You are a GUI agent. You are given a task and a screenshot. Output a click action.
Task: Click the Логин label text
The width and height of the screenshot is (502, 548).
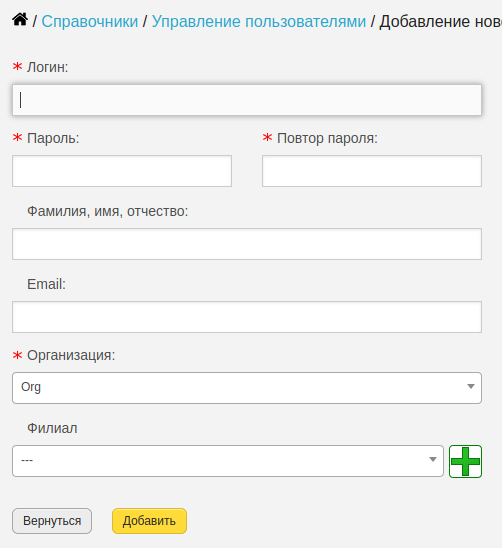(x=48, y=67)
